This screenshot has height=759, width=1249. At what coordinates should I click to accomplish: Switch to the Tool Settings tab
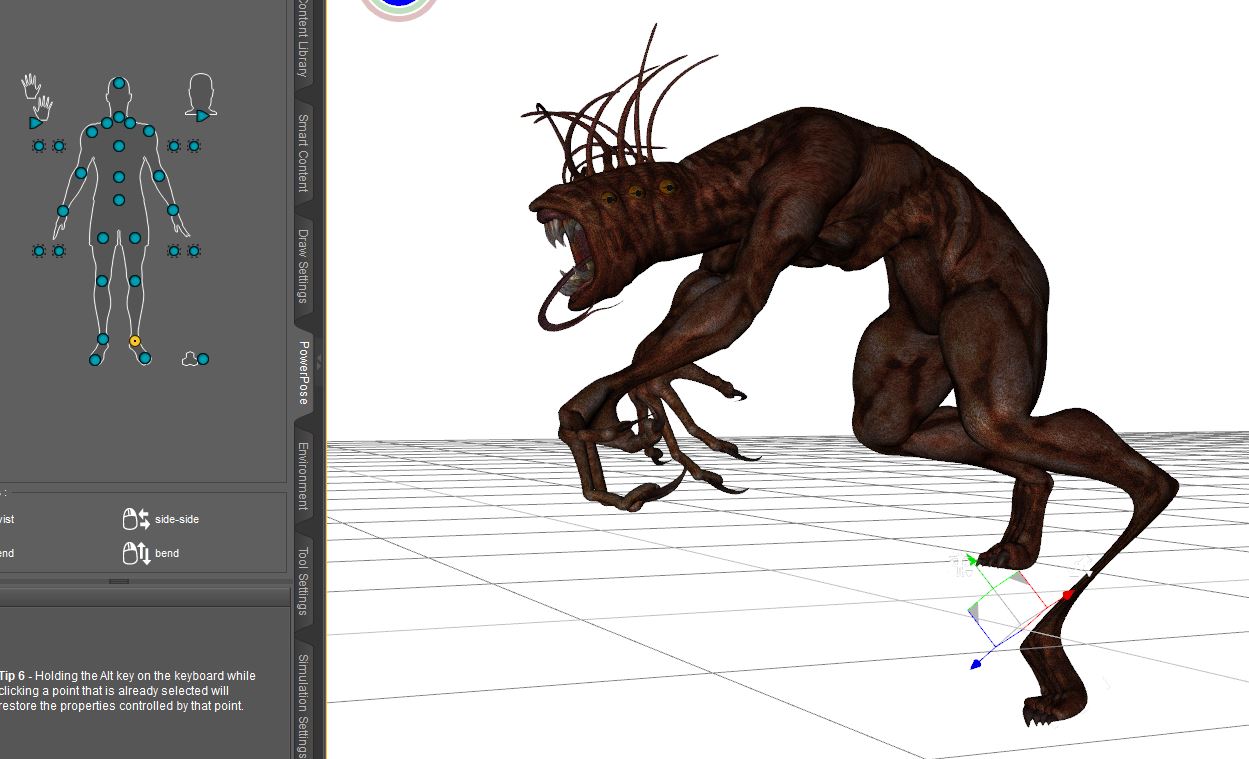point(303,580)
